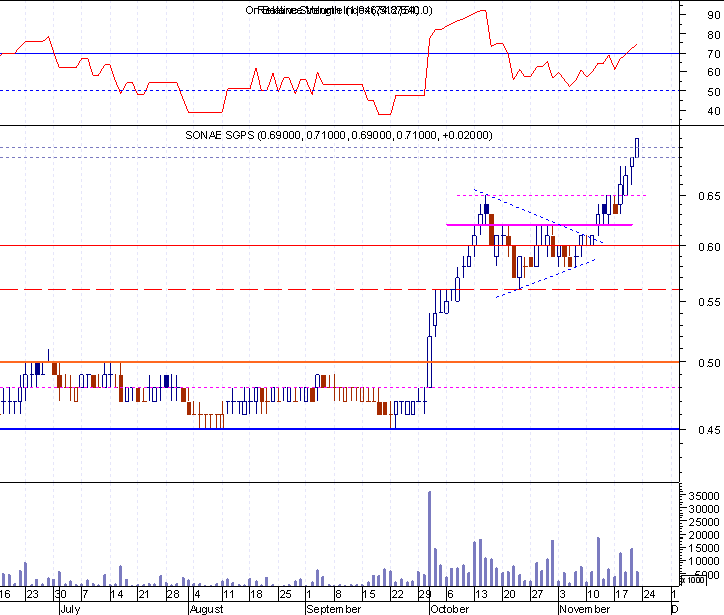Select the price axis label 0.55
724x615 pixels.
(709, 302)
